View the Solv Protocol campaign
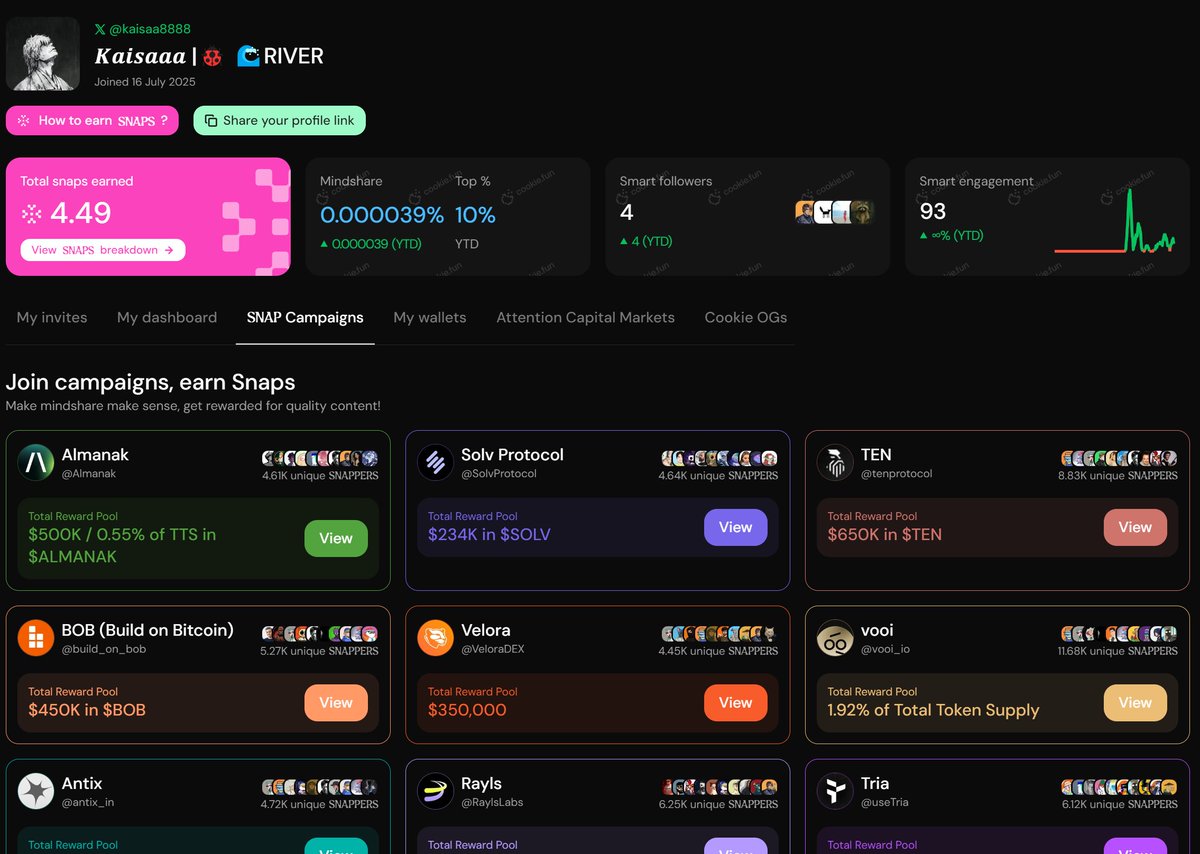The height and width of the screenshot is (854, 1200). 736,527
